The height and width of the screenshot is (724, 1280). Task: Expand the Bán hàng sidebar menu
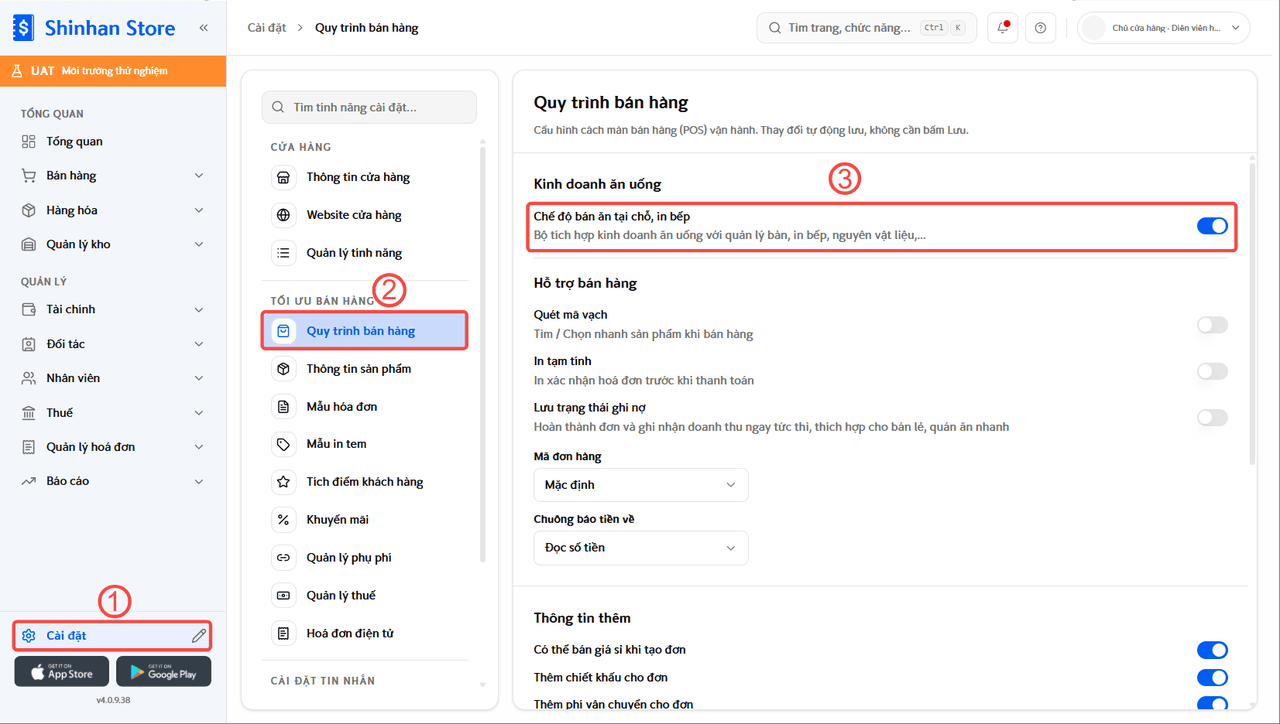(112, 176)
